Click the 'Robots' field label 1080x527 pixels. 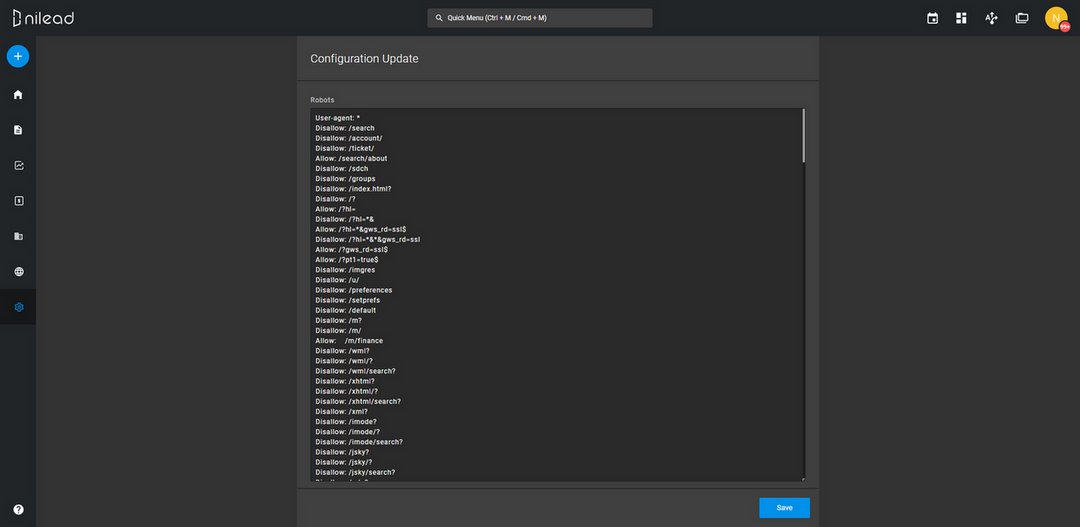click(x=322, y=100)
